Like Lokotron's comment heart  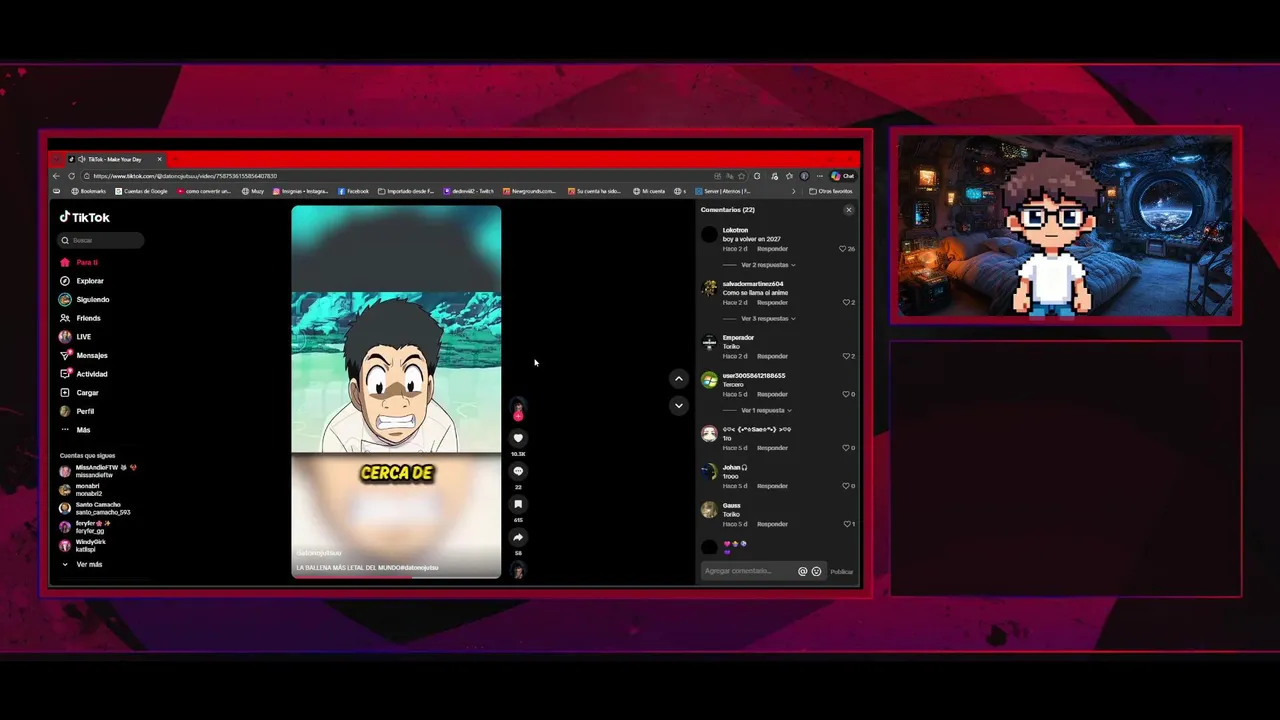point(843,248)
